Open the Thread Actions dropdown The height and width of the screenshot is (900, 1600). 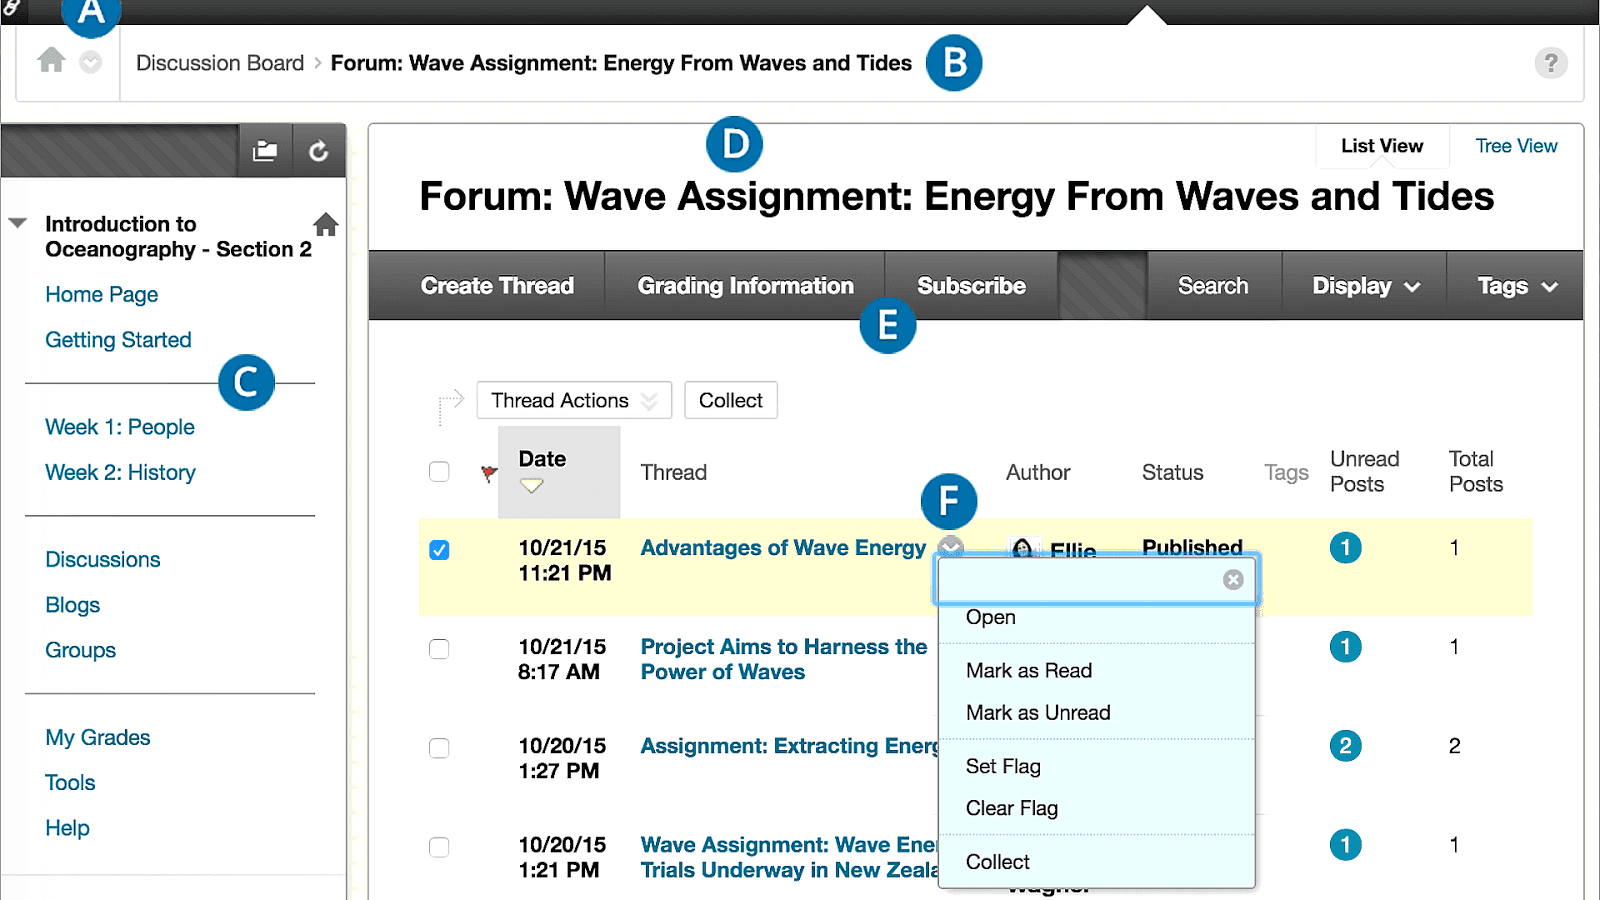tap(573, 400)
